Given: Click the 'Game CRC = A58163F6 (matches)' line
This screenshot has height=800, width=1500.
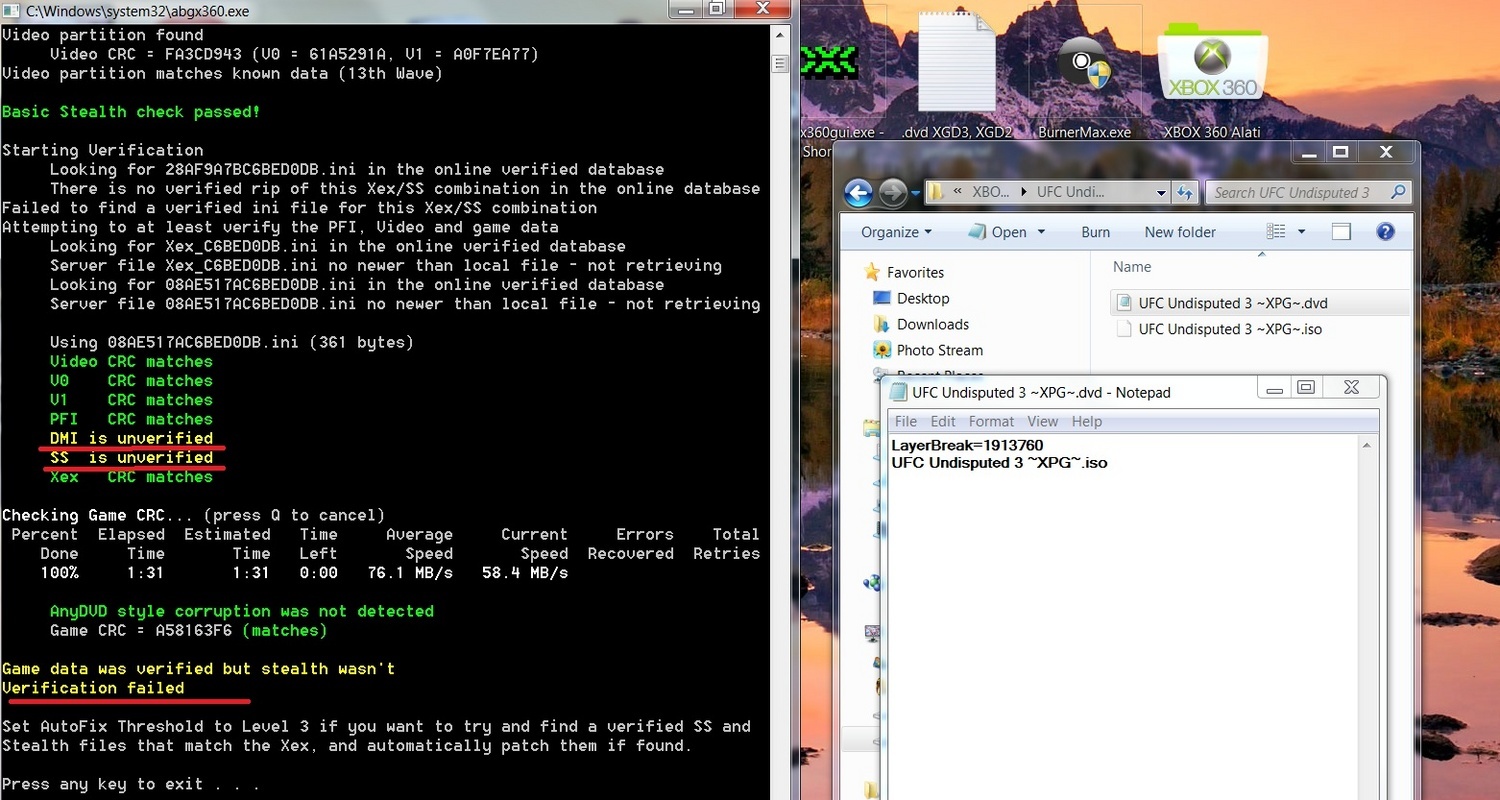Looking at the screenshot, I should pos(189,630).
